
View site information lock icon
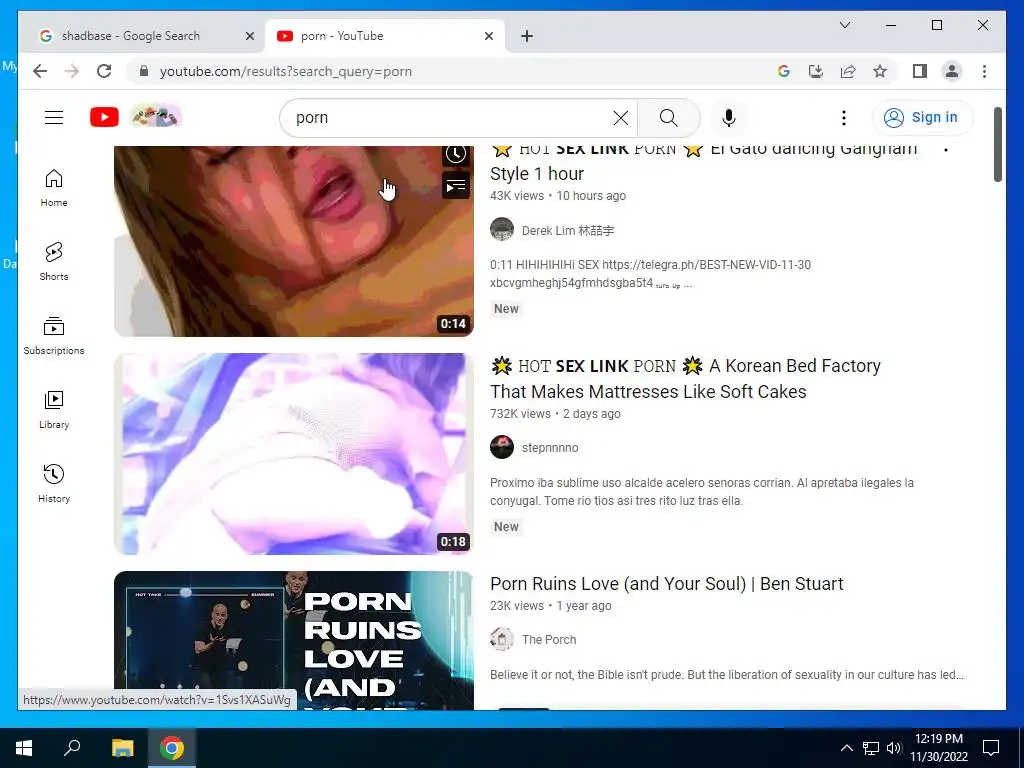144,71
